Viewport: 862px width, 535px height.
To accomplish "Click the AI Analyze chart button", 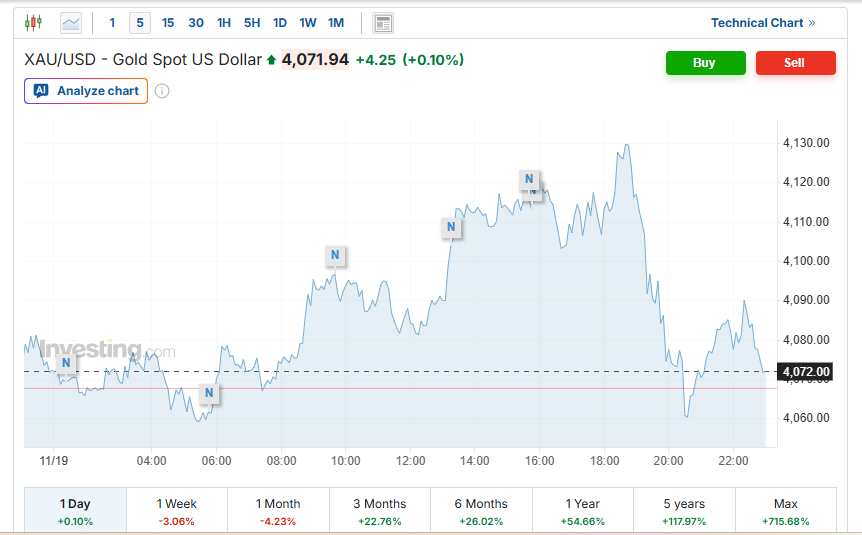I will 86,91.
